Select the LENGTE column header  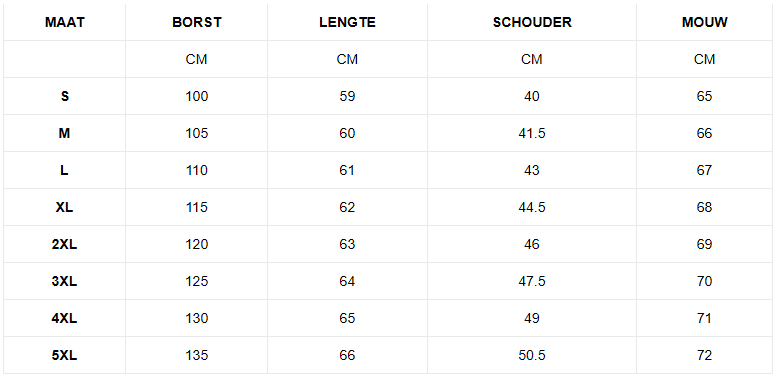(x=347, y=22)
